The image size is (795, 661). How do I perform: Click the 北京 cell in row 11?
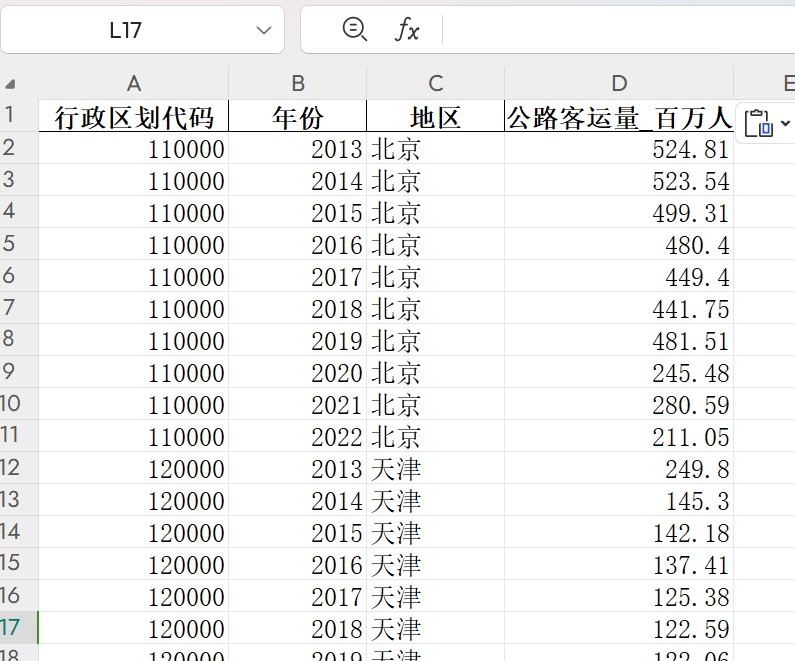[x=436, y=436]
